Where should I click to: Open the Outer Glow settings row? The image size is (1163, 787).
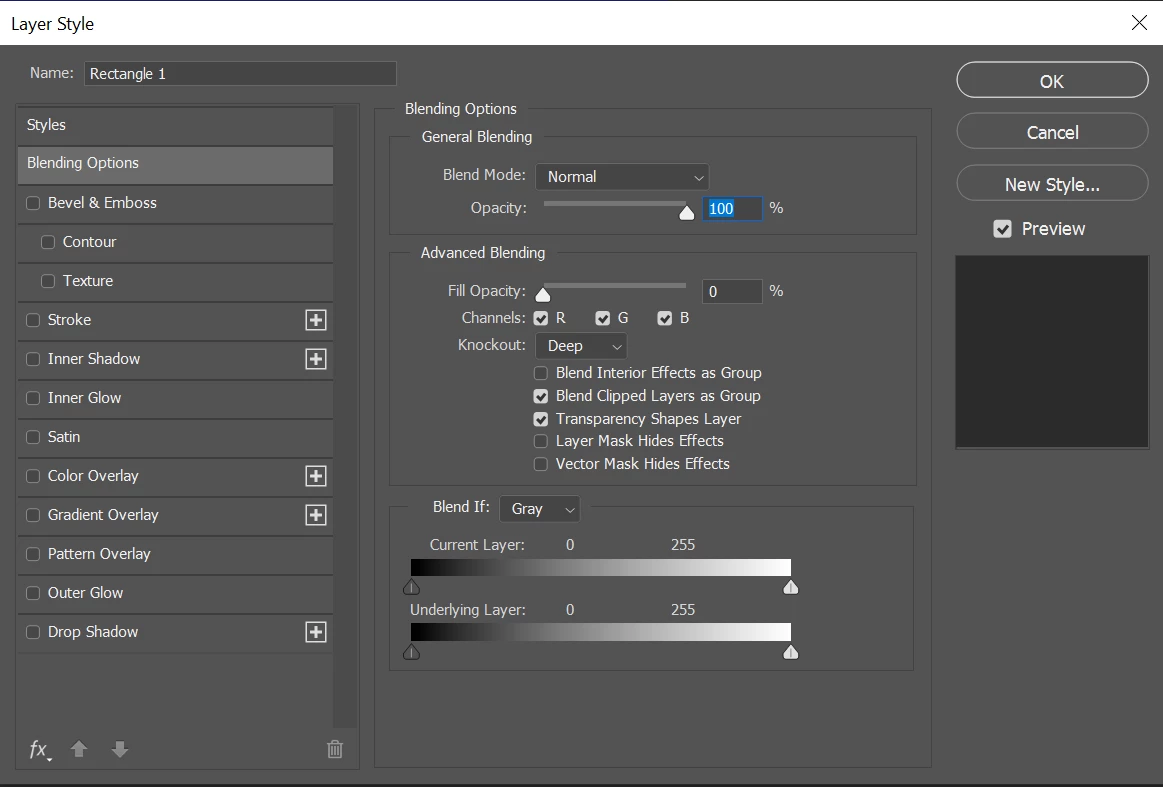tap(175, 593)
